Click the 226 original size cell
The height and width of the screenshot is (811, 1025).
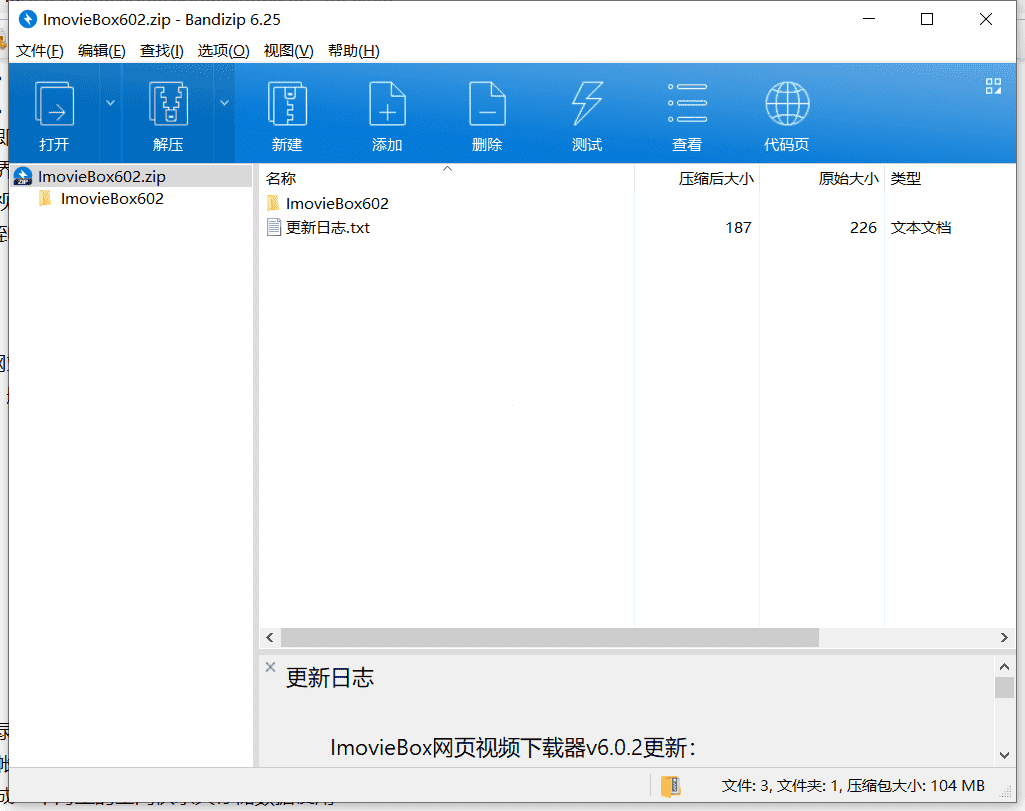[863, 227]
